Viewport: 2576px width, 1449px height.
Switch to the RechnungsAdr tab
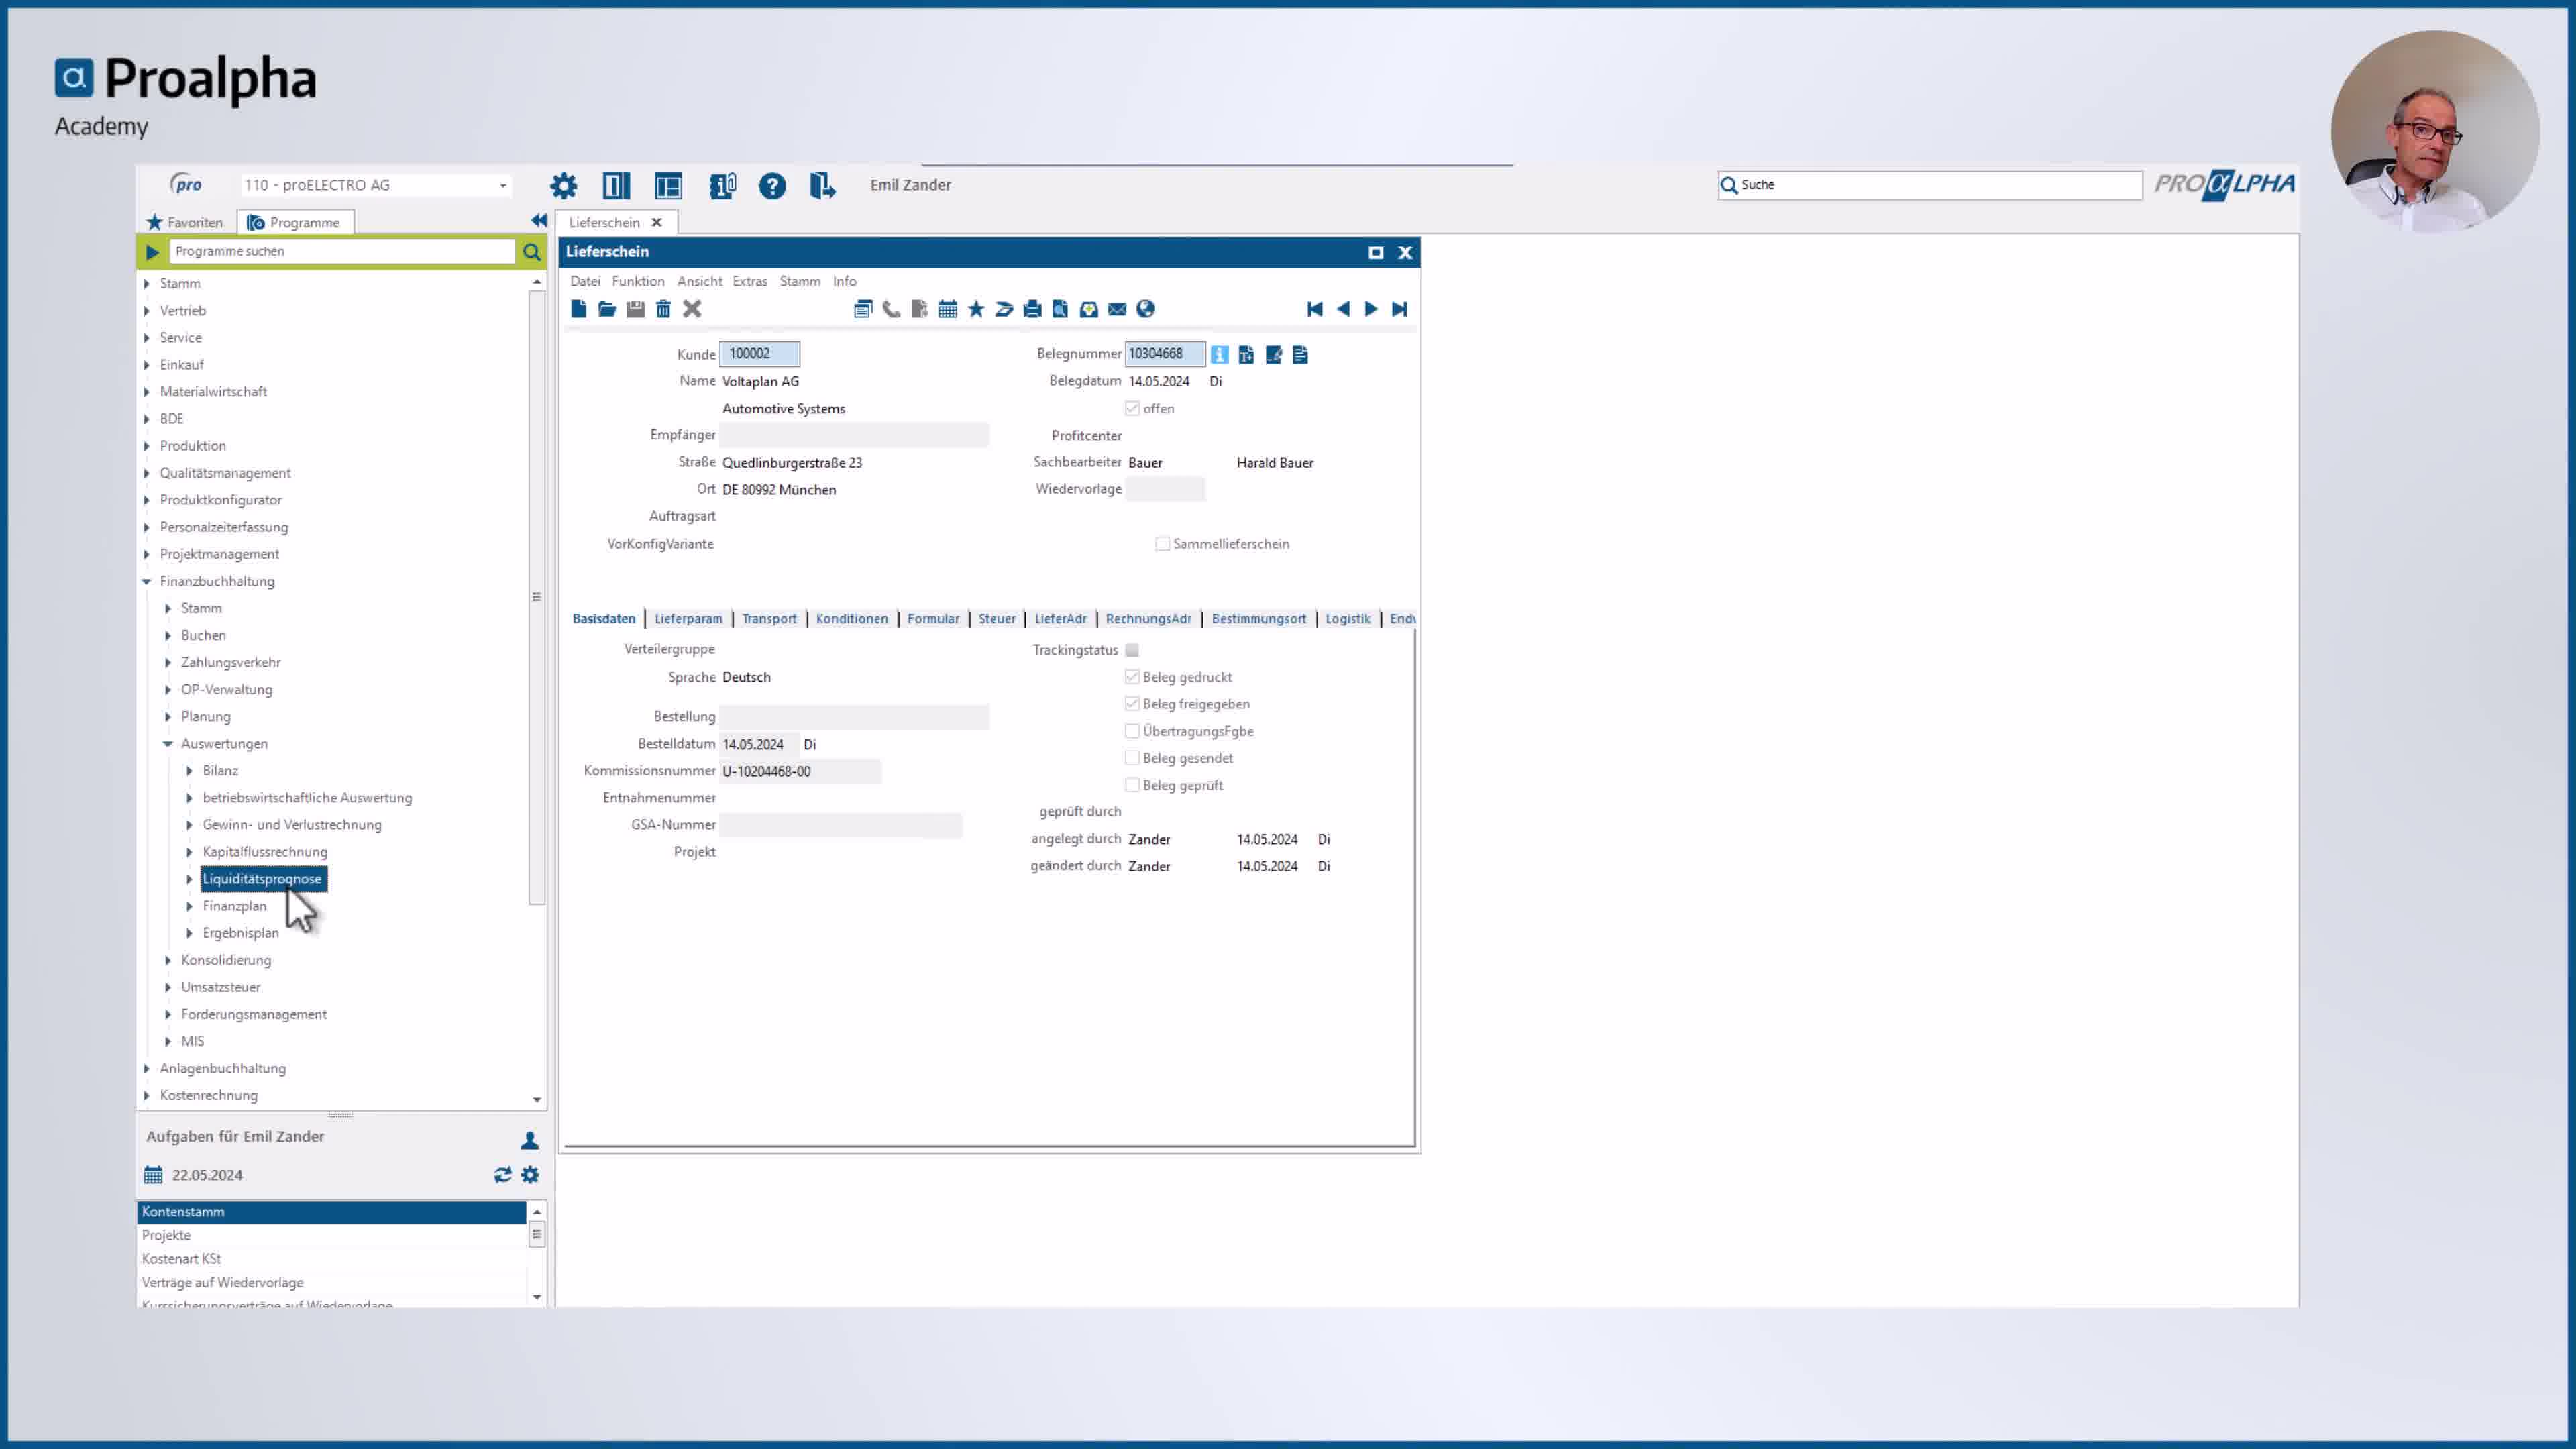tap(1148, 619)
